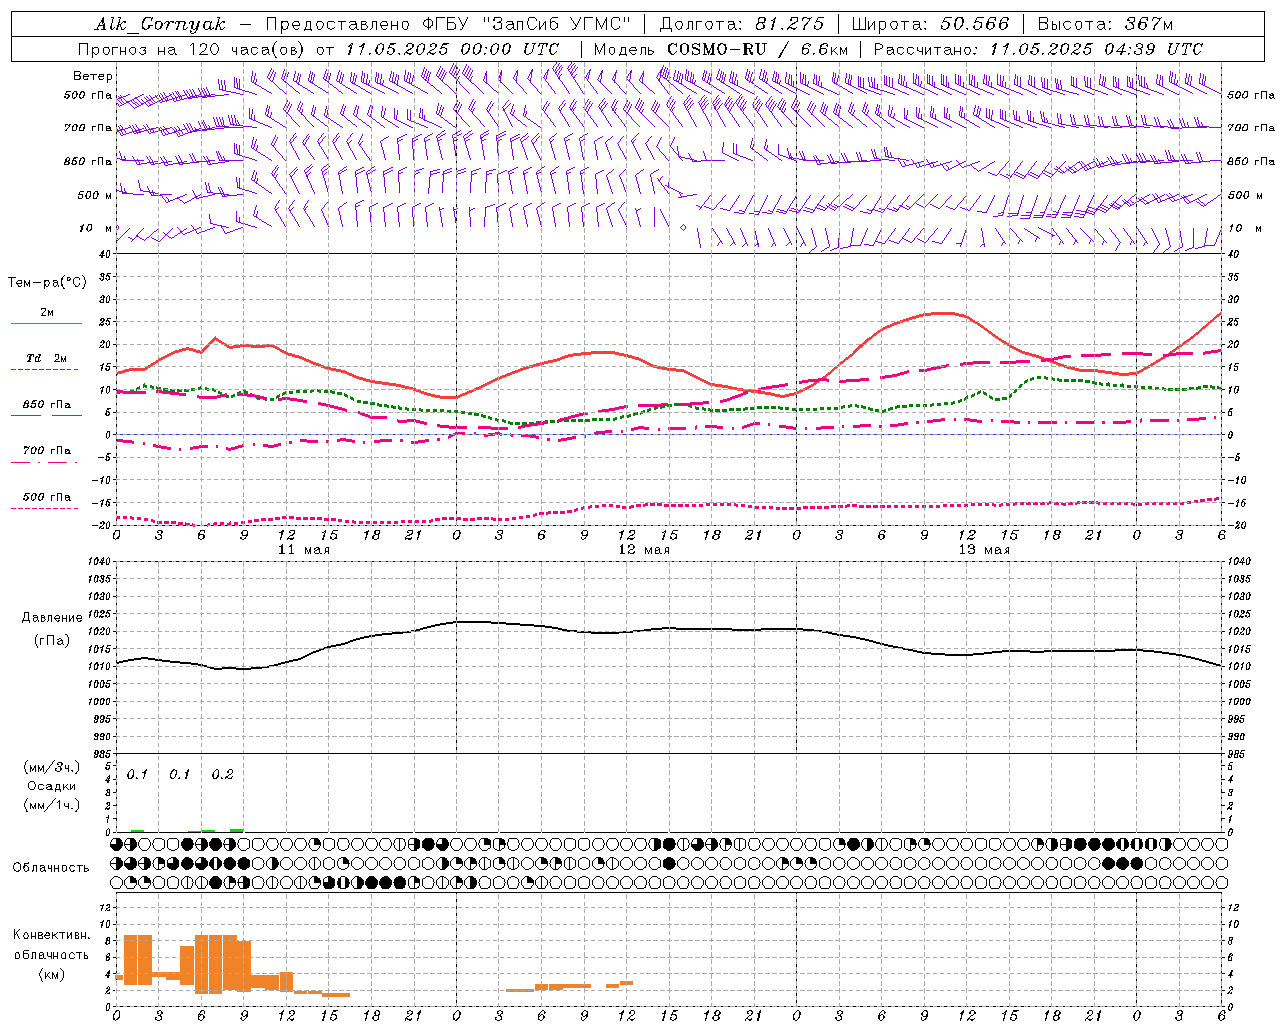Click the 'Конвективн.' convective cloud label

pos(52,935)
